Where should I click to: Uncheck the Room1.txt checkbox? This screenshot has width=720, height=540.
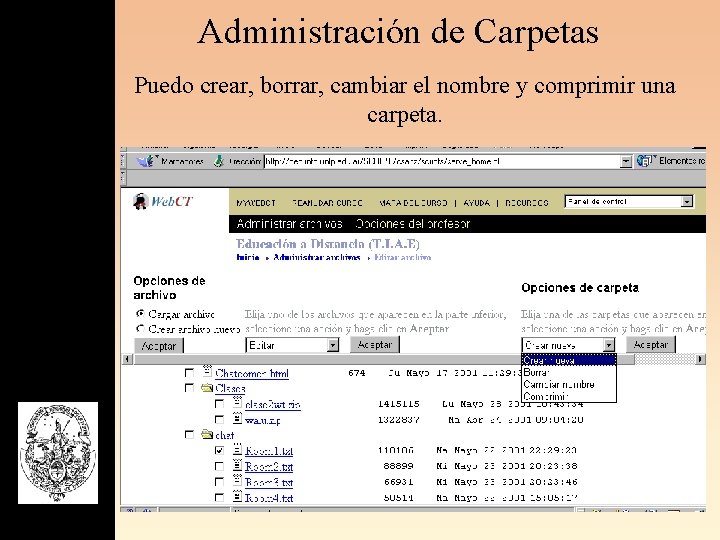(x=219, y=450)
